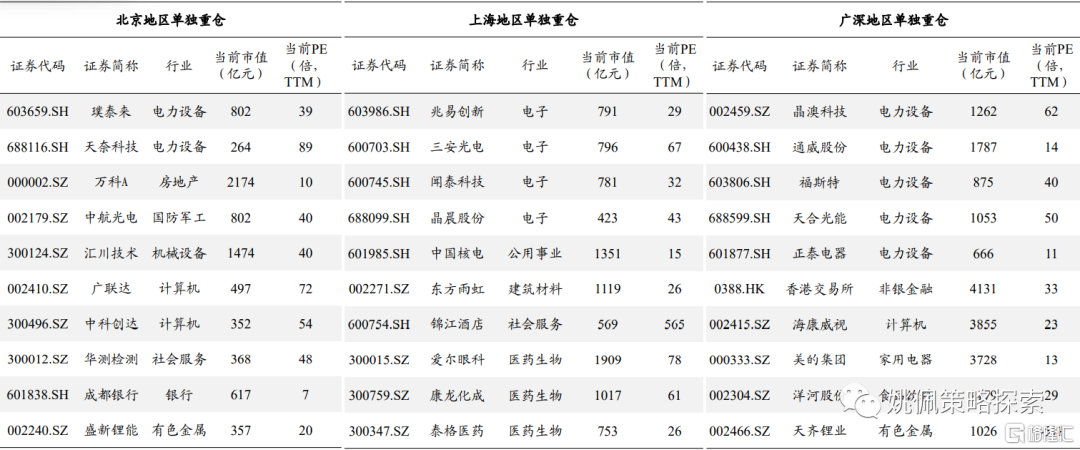Viewport: 1080px width, 450px height.
Task: Click stock code 002459.SZ
Action: [740, 111]
